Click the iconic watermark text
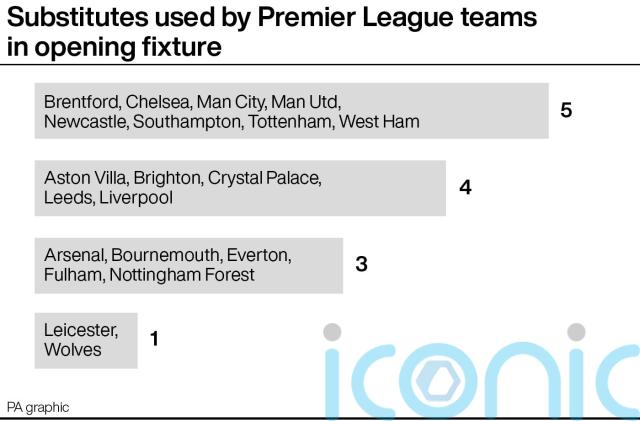This screenshot has width=640, height=421. tap(482, 372)
